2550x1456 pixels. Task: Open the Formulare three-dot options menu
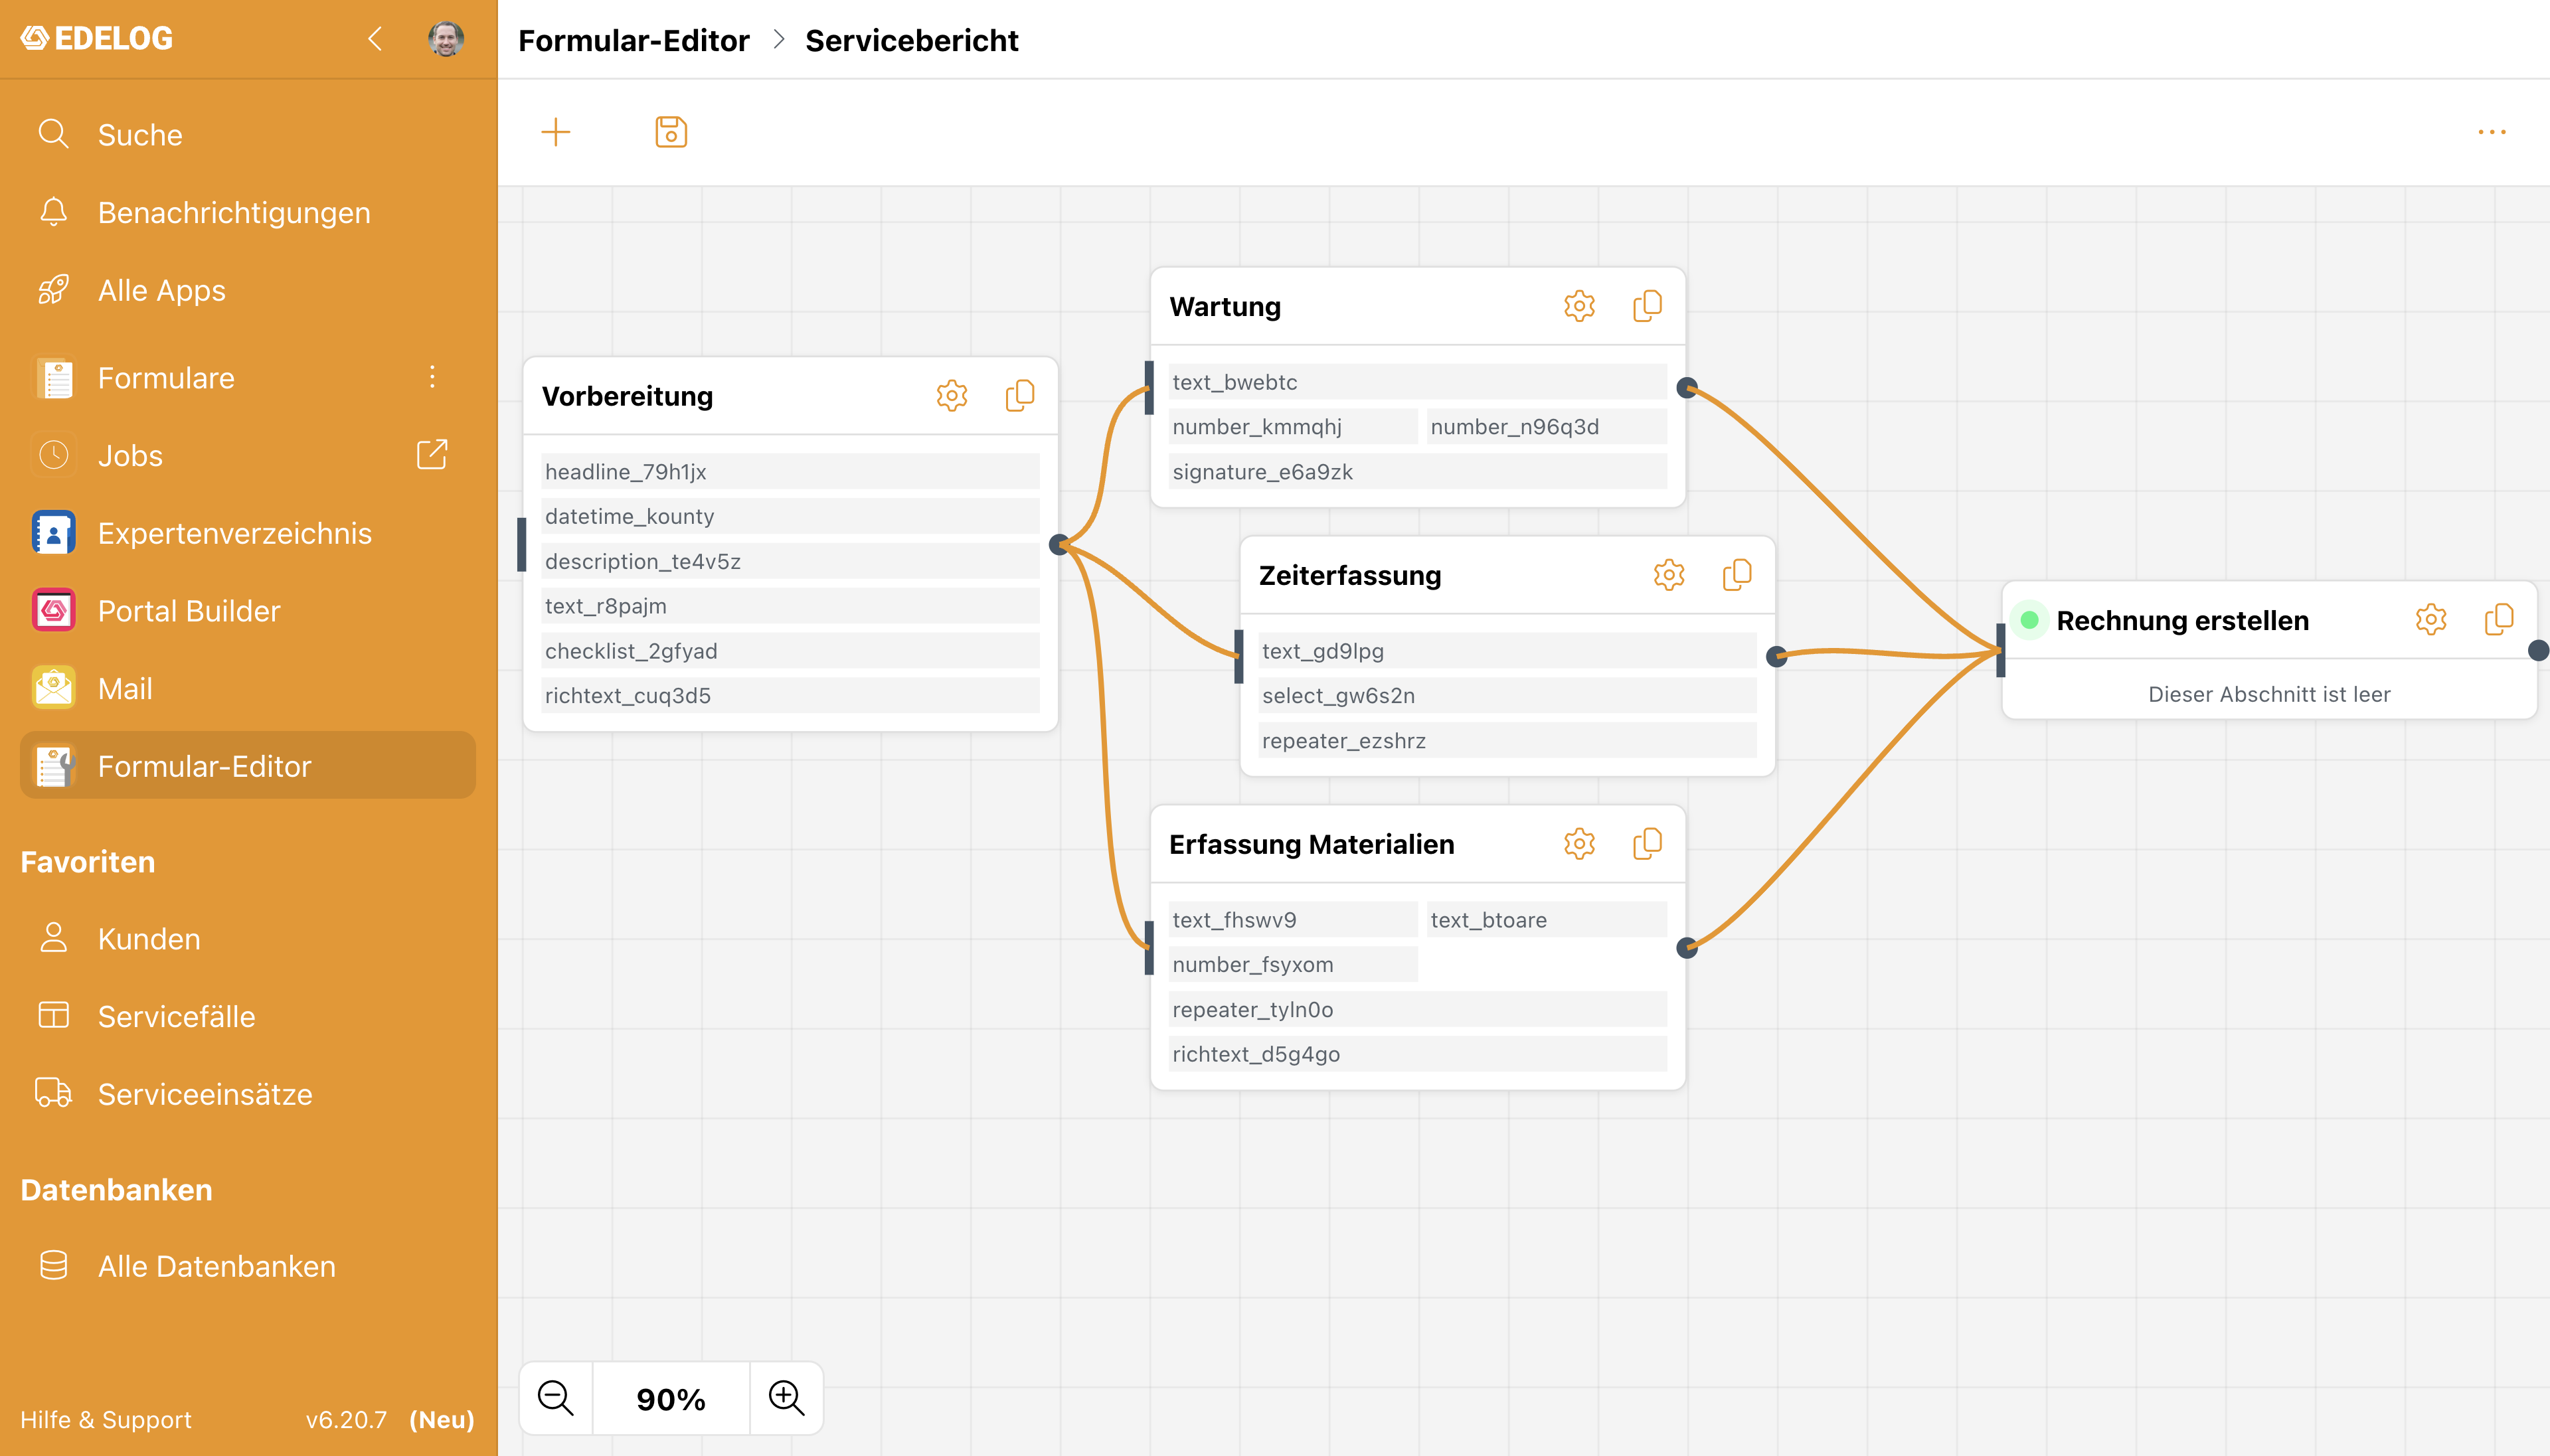pyautogui.click(x=432, y=377)
